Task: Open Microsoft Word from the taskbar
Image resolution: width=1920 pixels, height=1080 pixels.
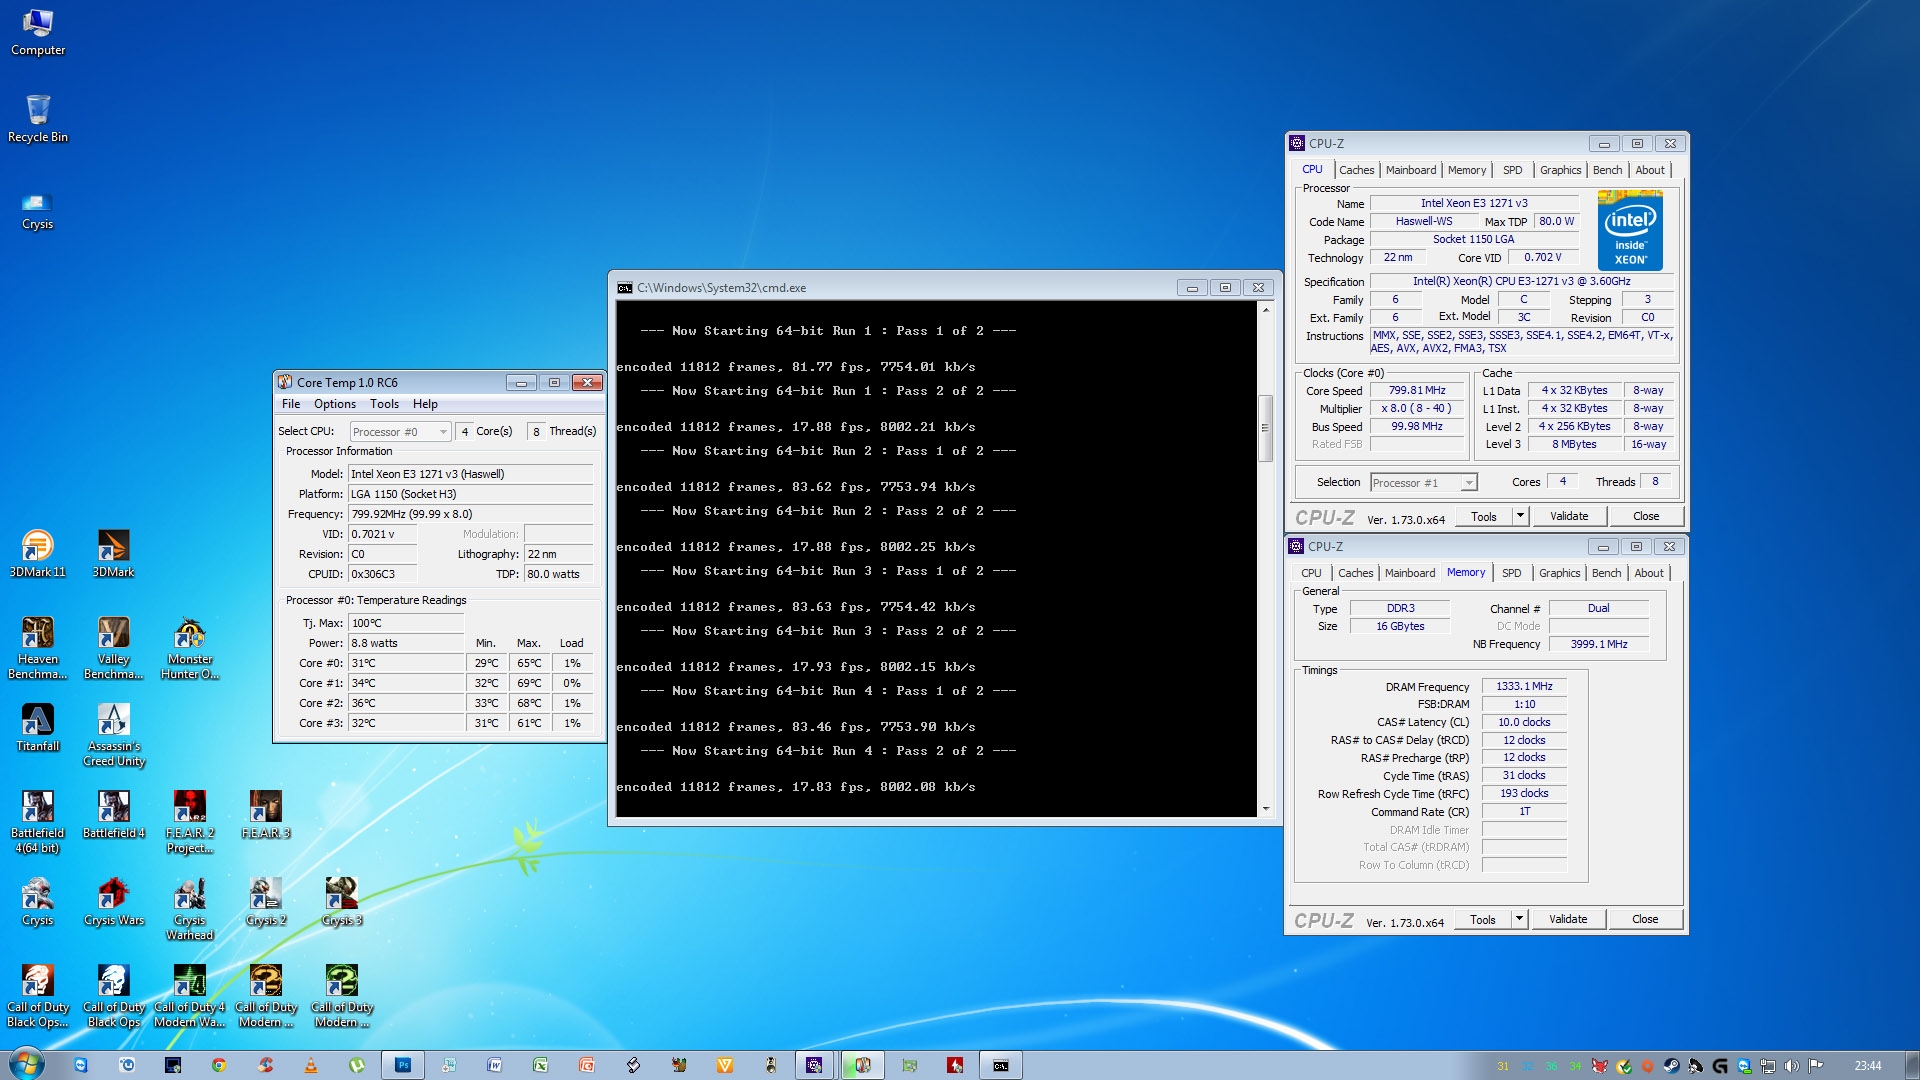Action: (494, 1065)
